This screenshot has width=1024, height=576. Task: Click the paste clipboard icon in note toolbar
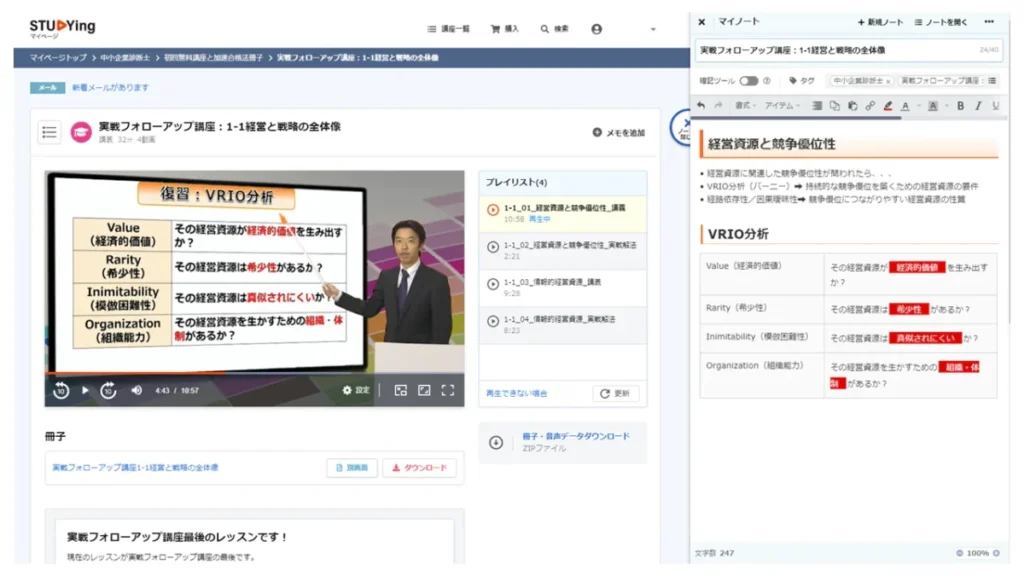tap(852, 105)
